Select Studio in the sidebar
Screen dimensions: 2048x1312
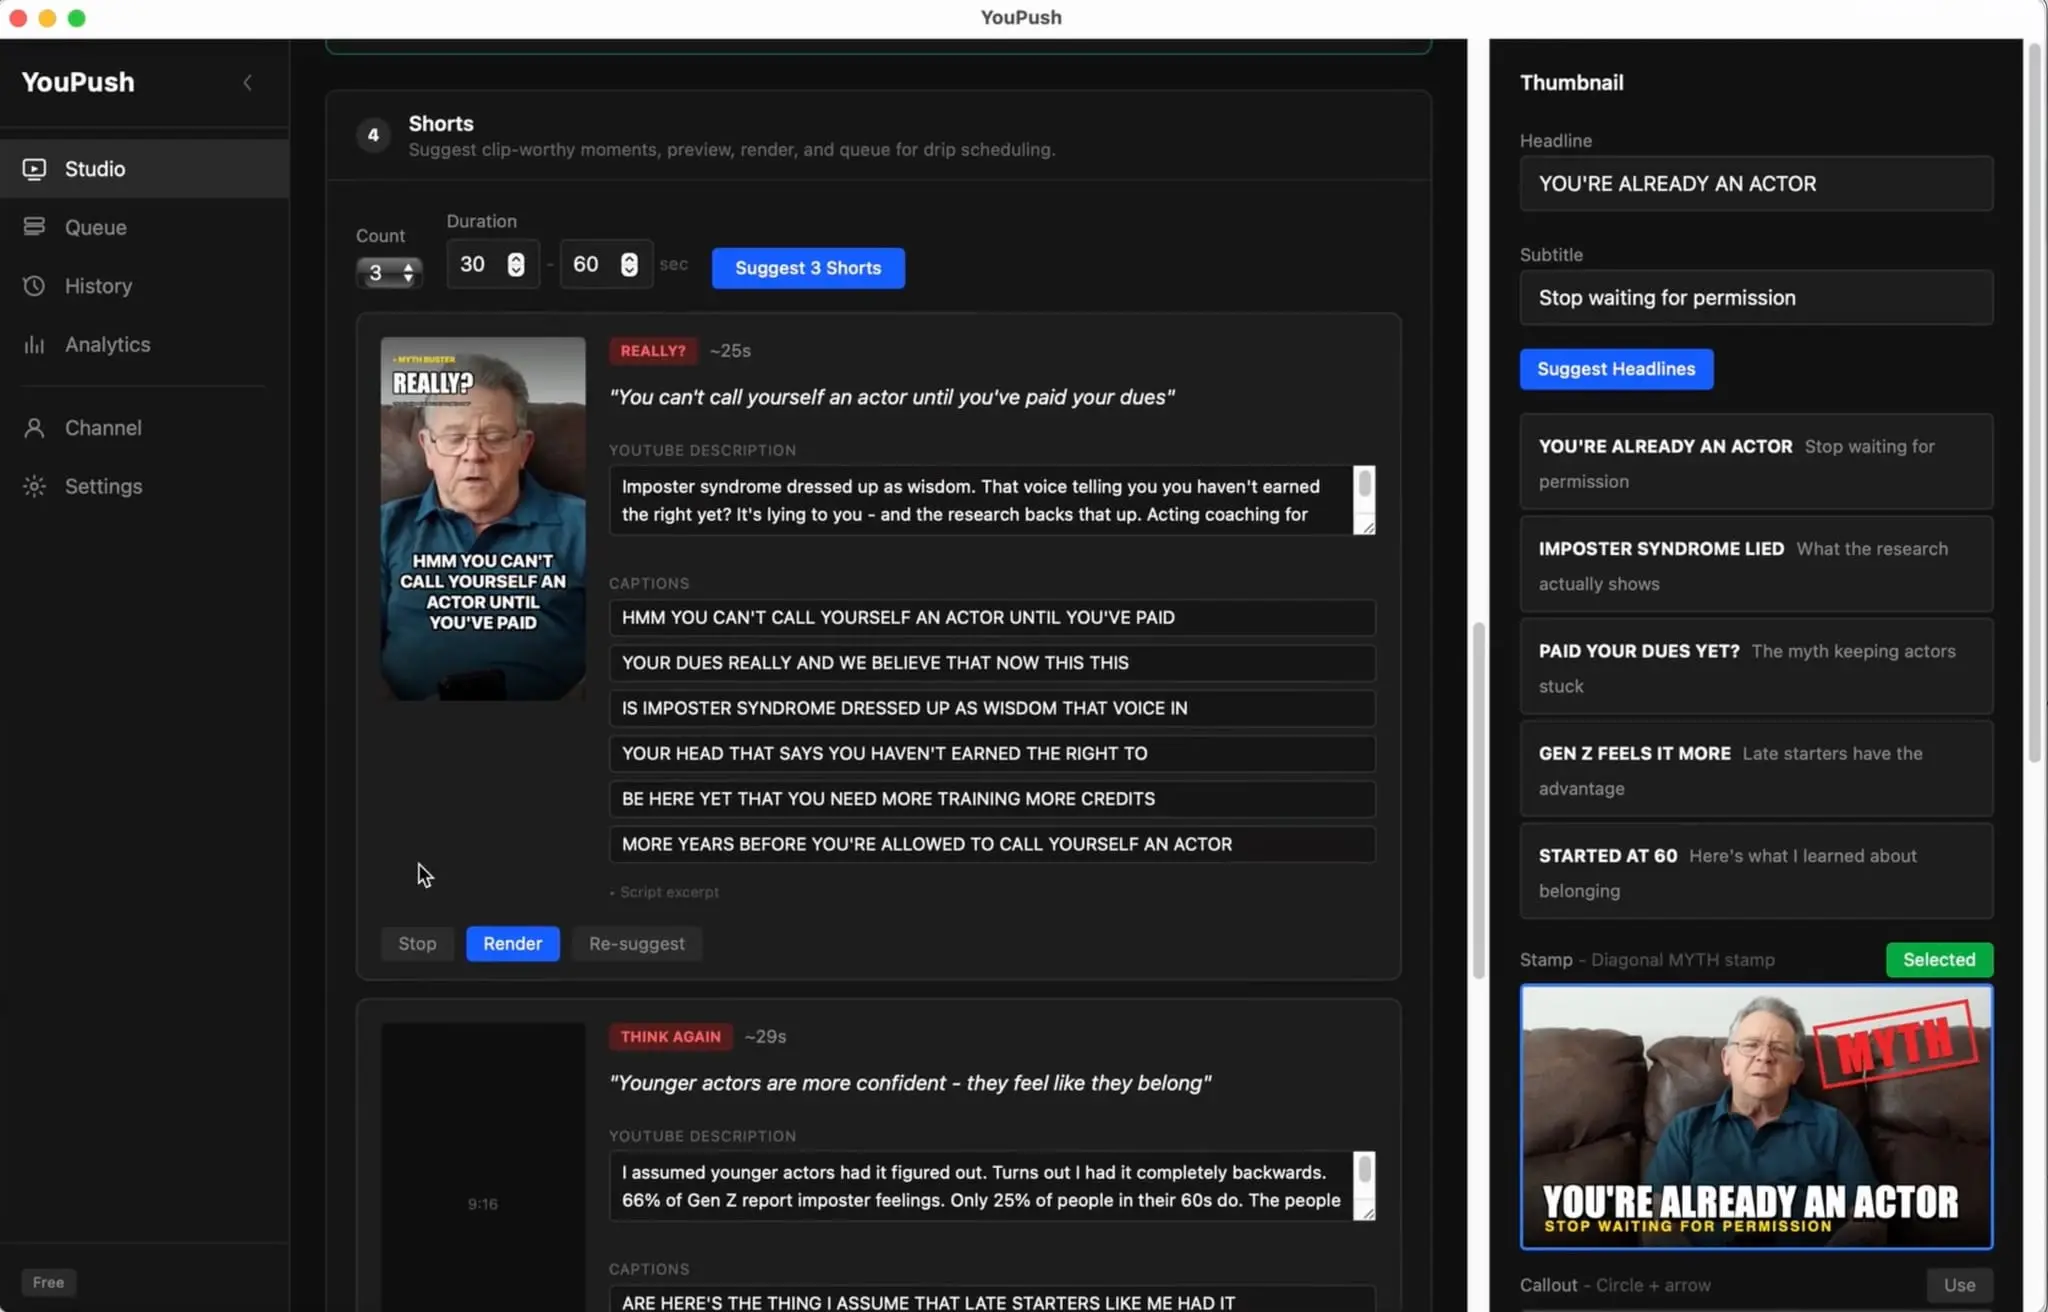pos(144,169)
